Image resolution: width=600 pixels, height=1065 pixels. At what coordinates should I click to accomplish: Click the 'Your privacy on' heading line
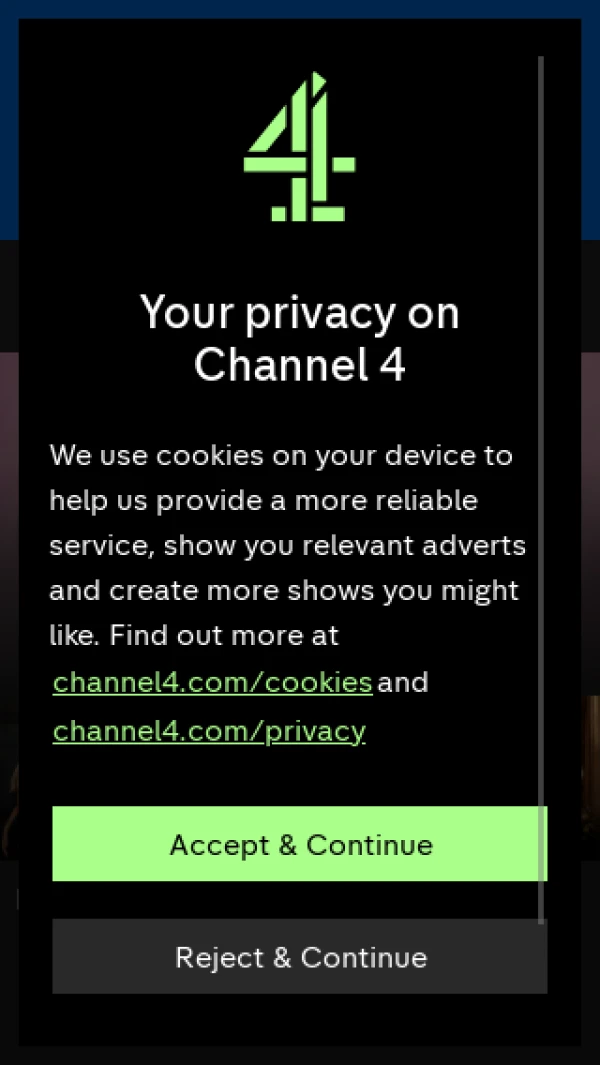[x=300, y=312]
